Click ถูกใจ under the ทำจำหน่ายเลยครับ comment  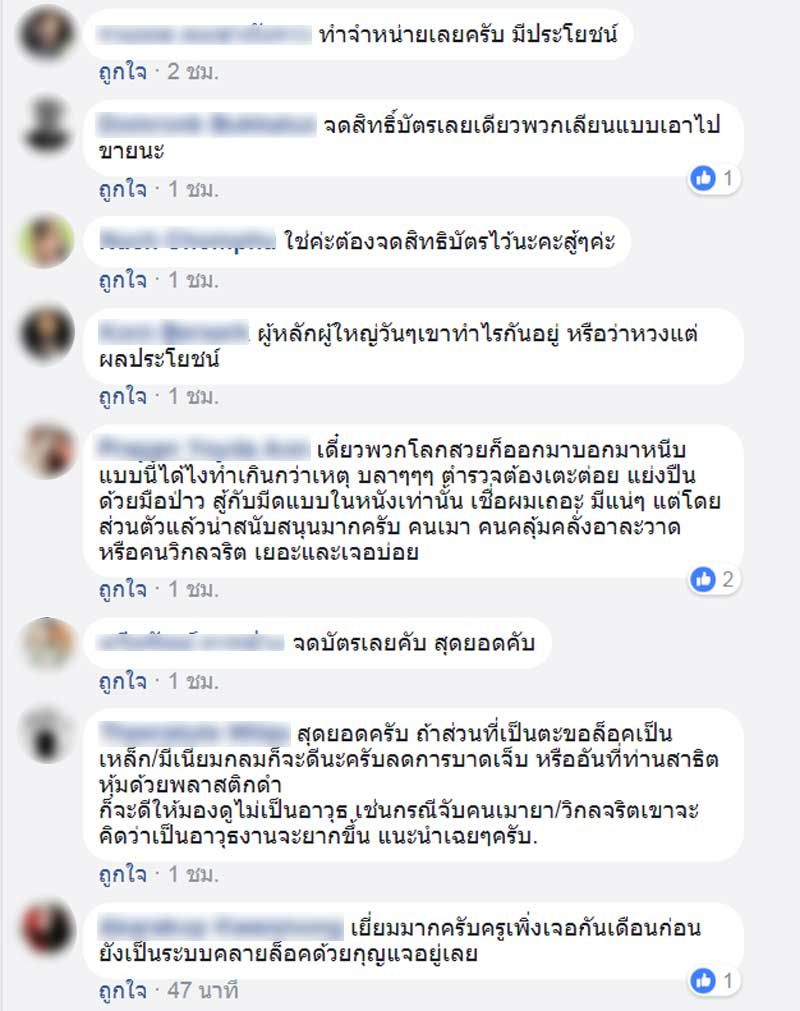(122, 72)
